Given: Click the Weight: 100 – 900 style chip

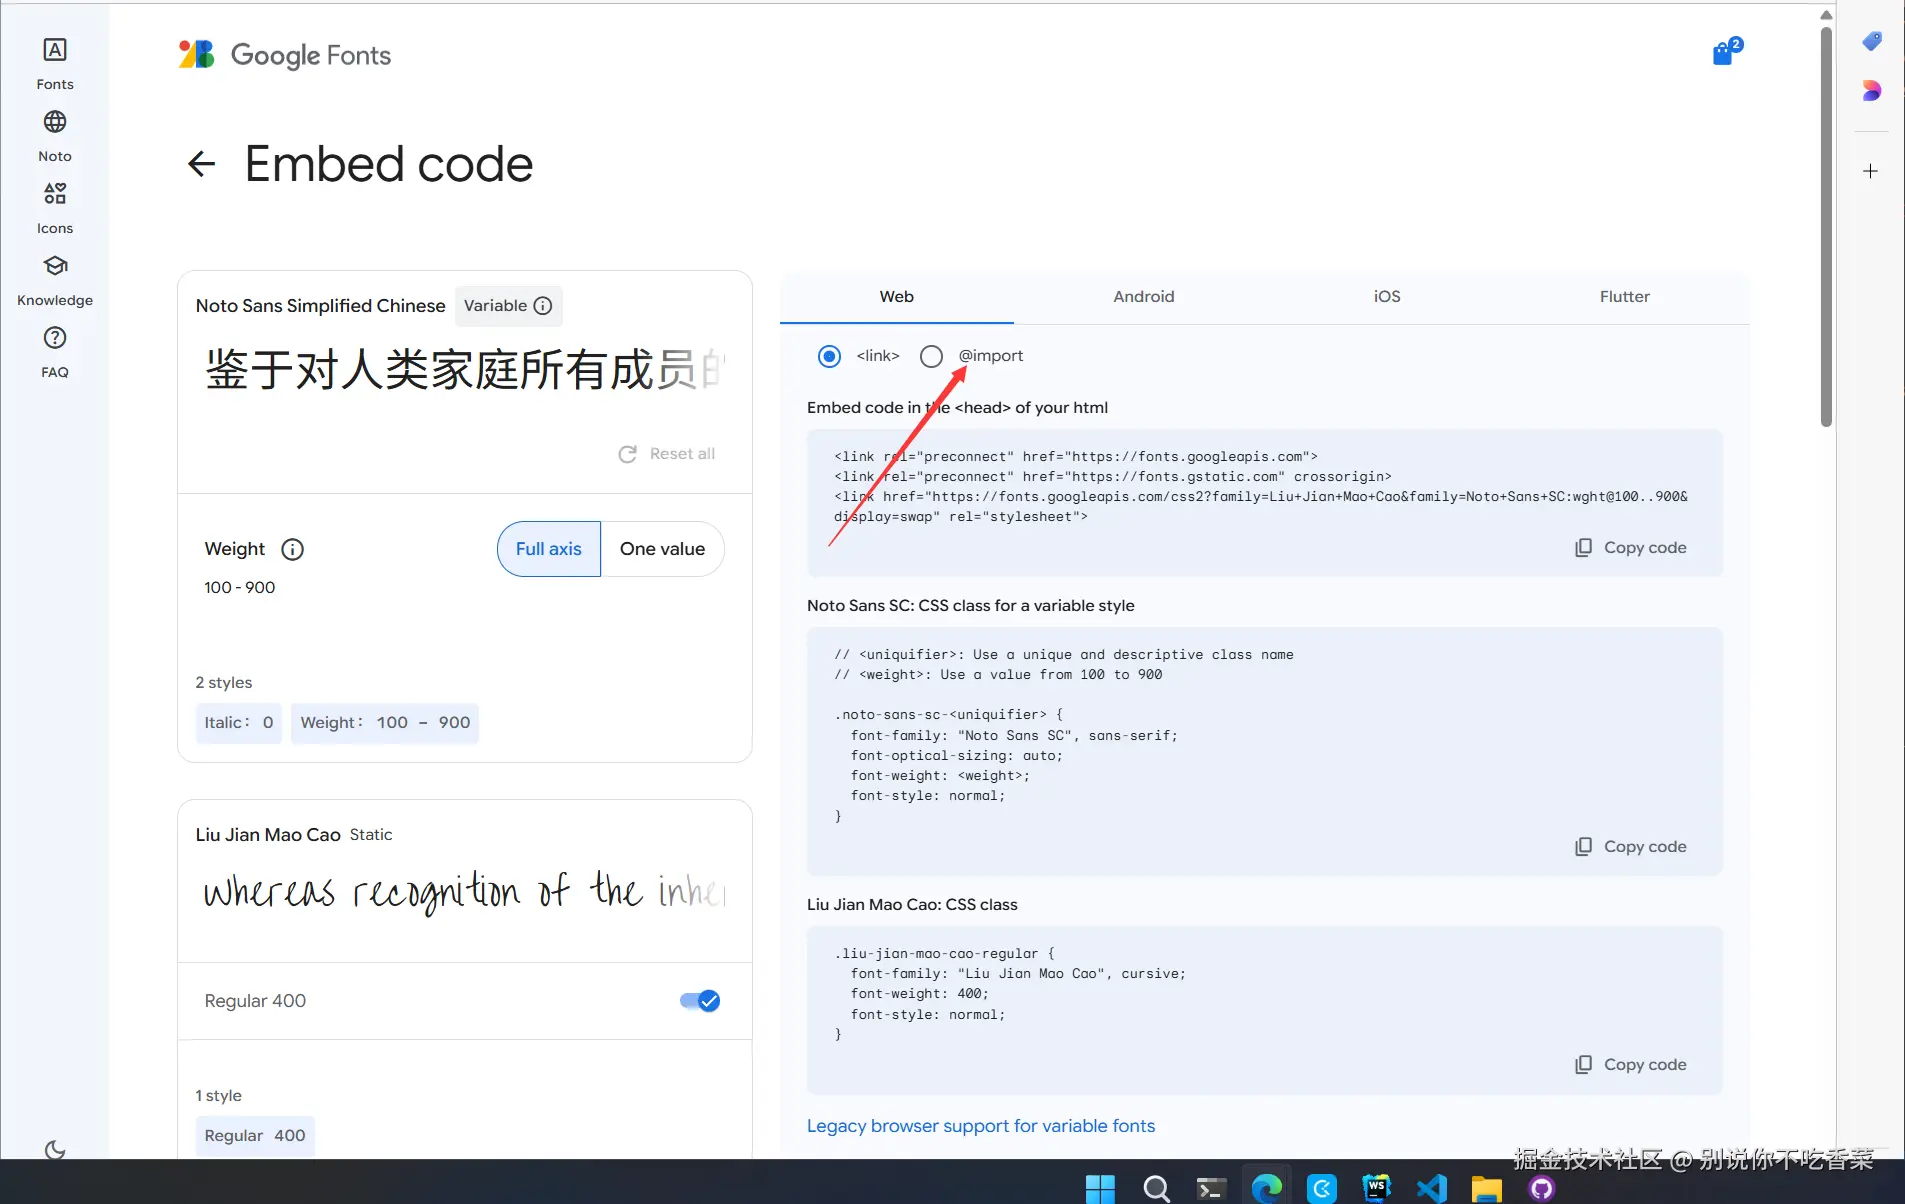Looking at the screenshot, I should click(385, 723).
